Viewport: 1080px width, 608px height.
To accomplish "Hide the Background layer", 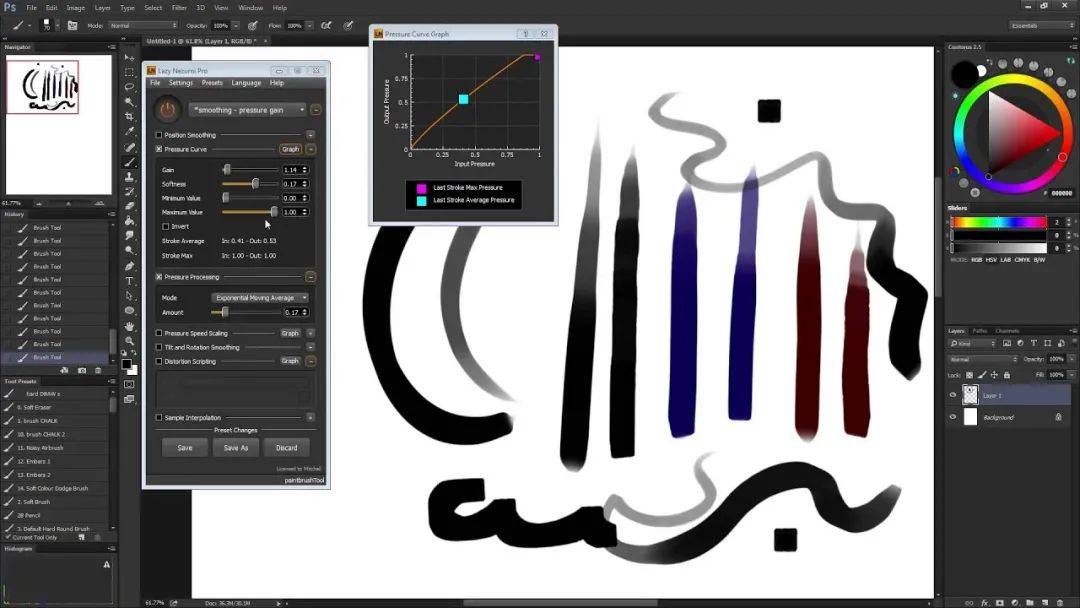I will (952, 417).
